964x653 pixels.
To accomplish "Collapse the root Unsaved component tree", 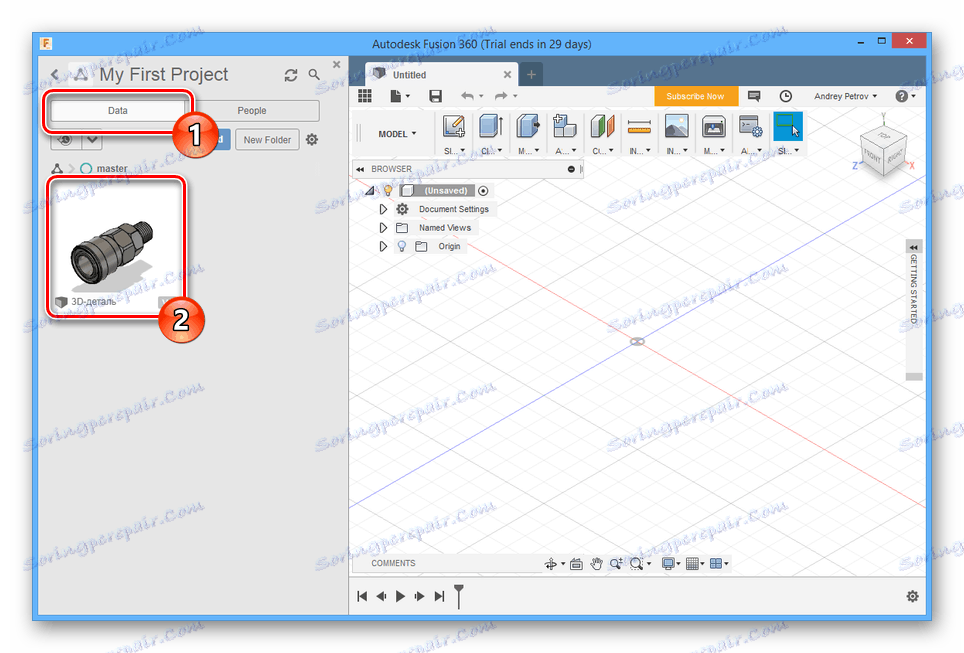I will tap(369, 191).
